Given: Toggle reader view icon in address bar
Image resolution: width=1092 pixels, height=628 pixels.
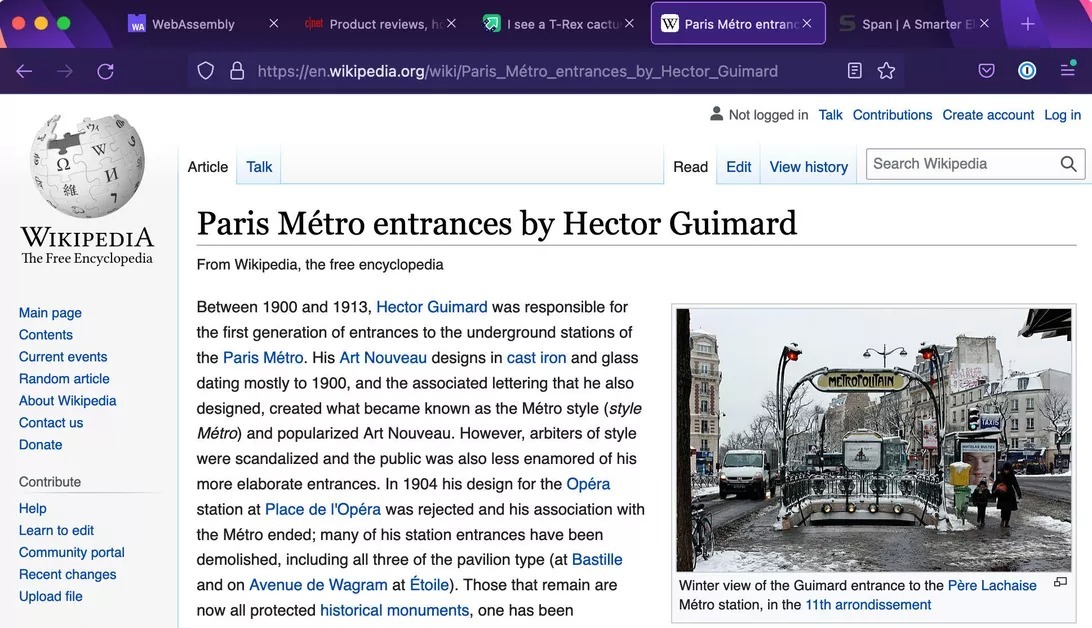Looking at the screenshot, I should [x=855, y=70].
